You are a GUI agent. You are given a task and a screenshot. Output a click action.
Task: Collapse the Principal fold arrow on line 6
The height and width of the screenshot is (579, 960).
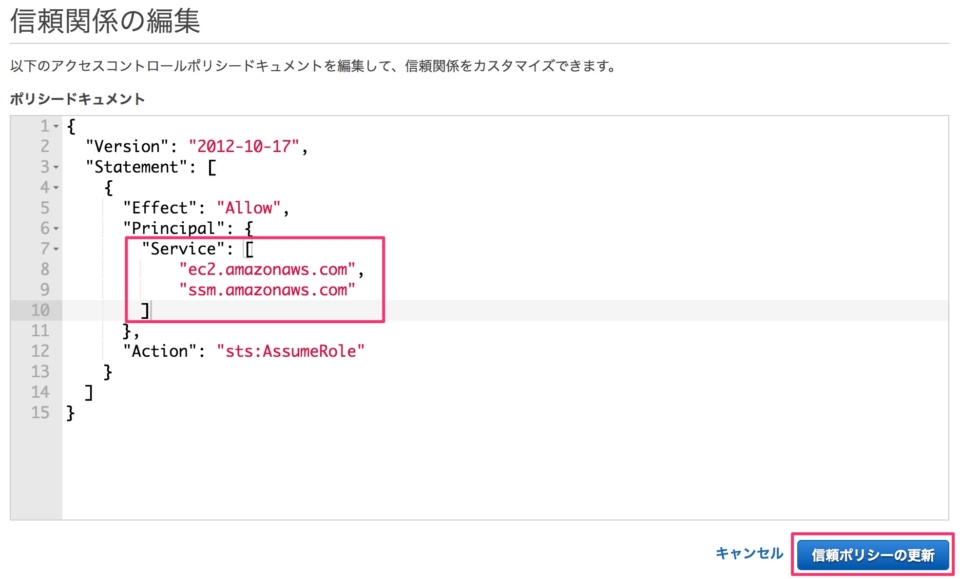(56, 228)
